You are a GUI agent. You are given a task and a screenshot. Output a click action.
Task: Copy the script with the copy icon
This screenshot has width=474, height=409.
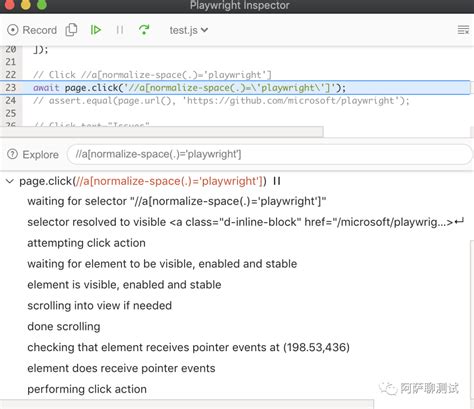[x=71, y=30]
